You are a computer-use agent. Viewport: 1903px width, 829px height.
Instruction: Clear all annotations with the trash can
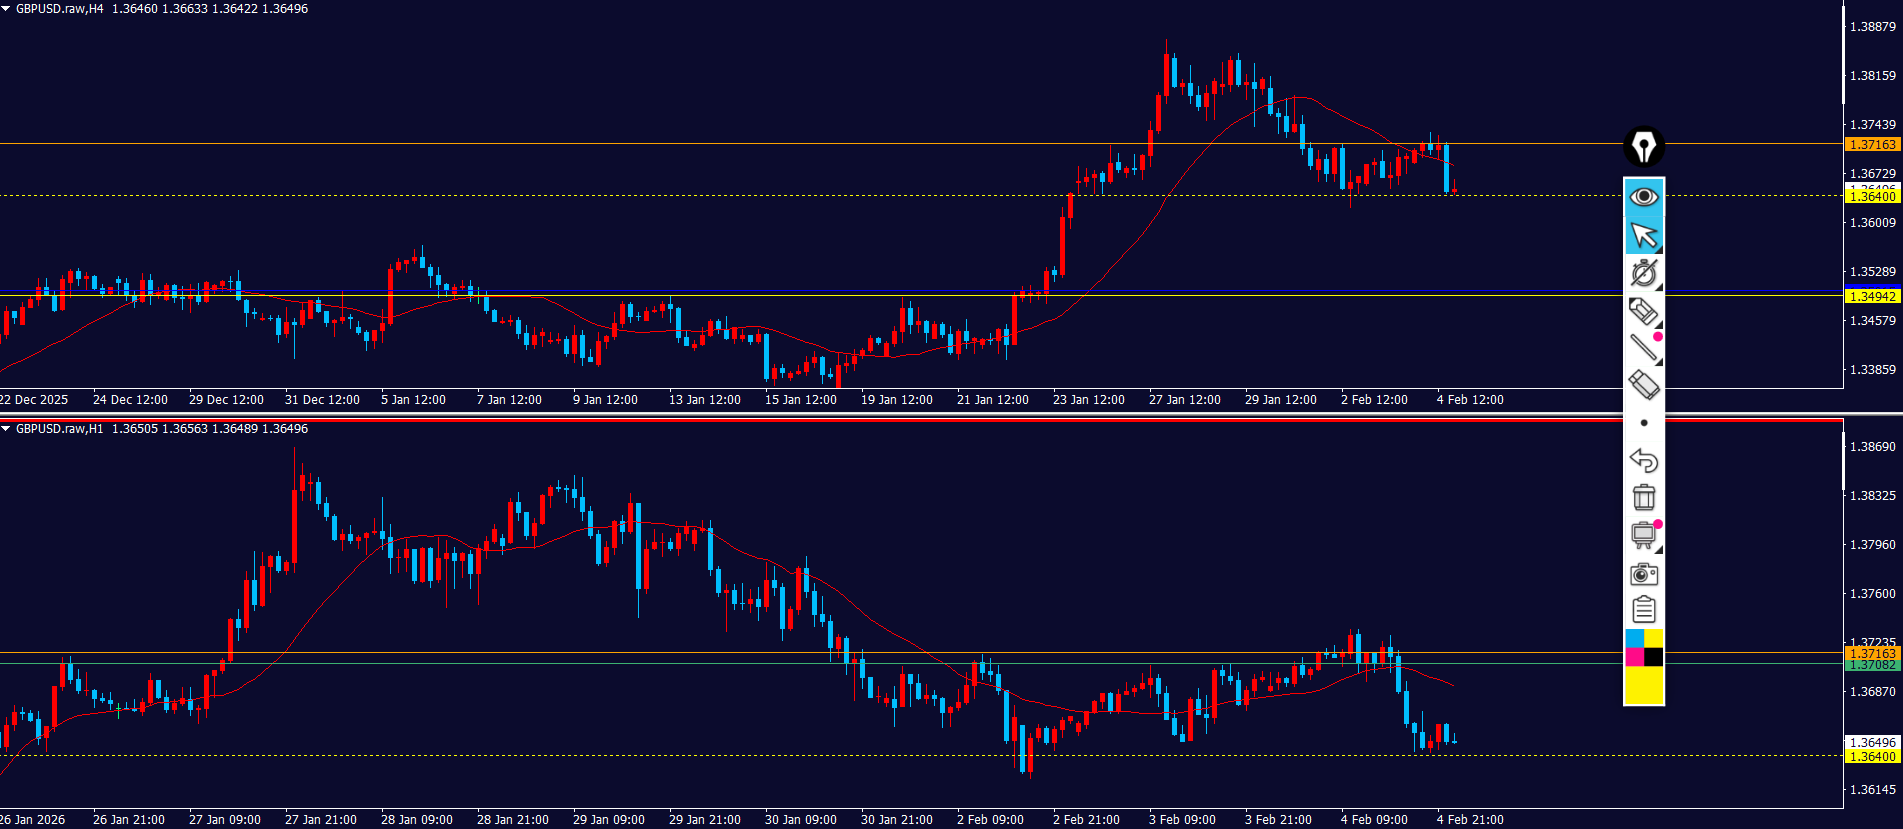(x=1644, y=497)
